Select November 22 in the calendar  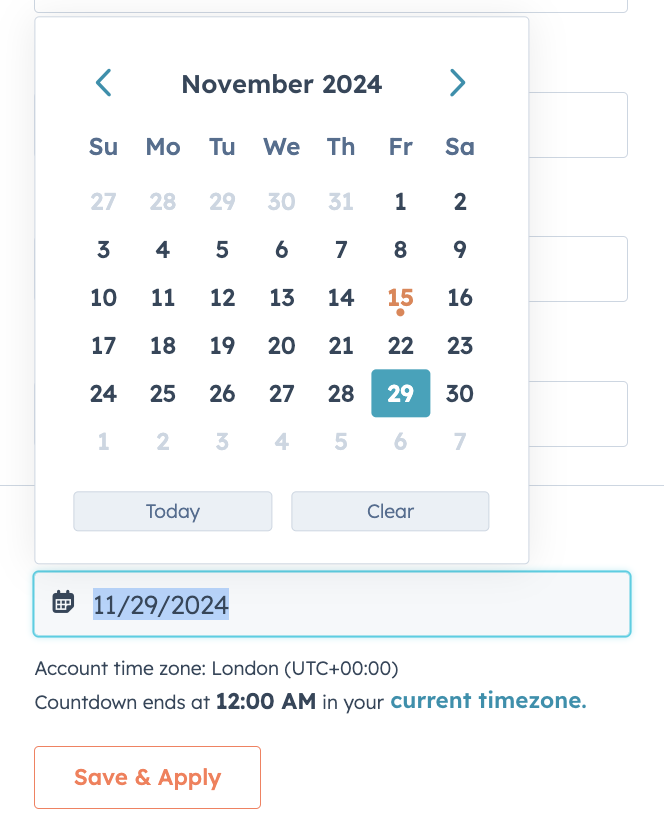click(x=400, y=346)
